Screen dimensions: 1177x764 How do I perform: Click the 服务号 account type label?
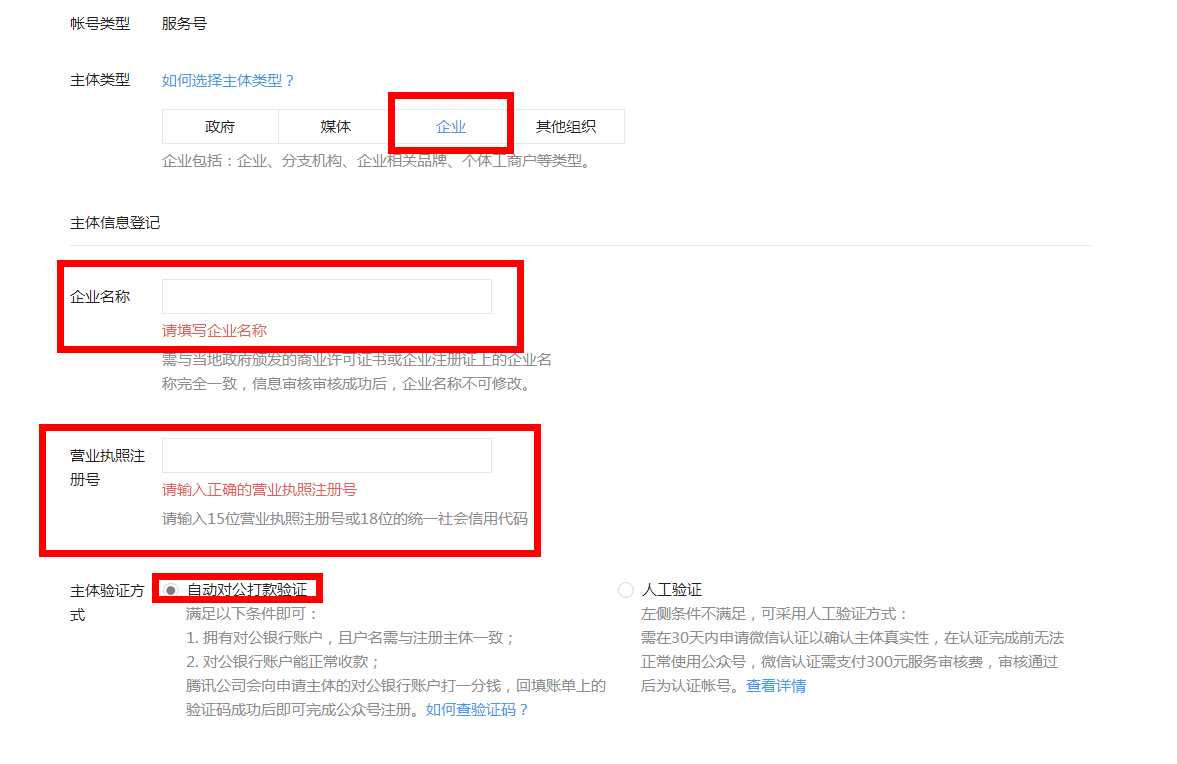[x=183, y=23]
